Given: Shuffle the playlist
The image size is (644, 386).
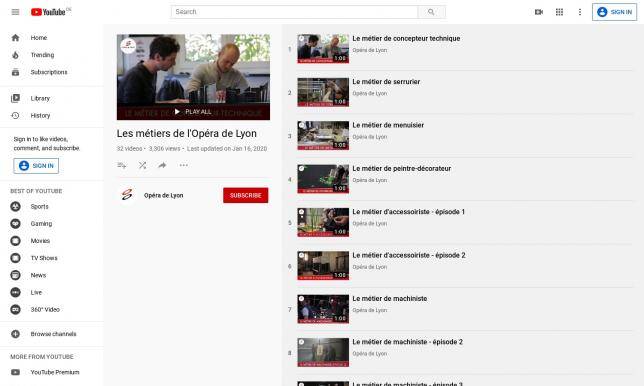Looking at the screenshot, I should (x=143, y=165).
